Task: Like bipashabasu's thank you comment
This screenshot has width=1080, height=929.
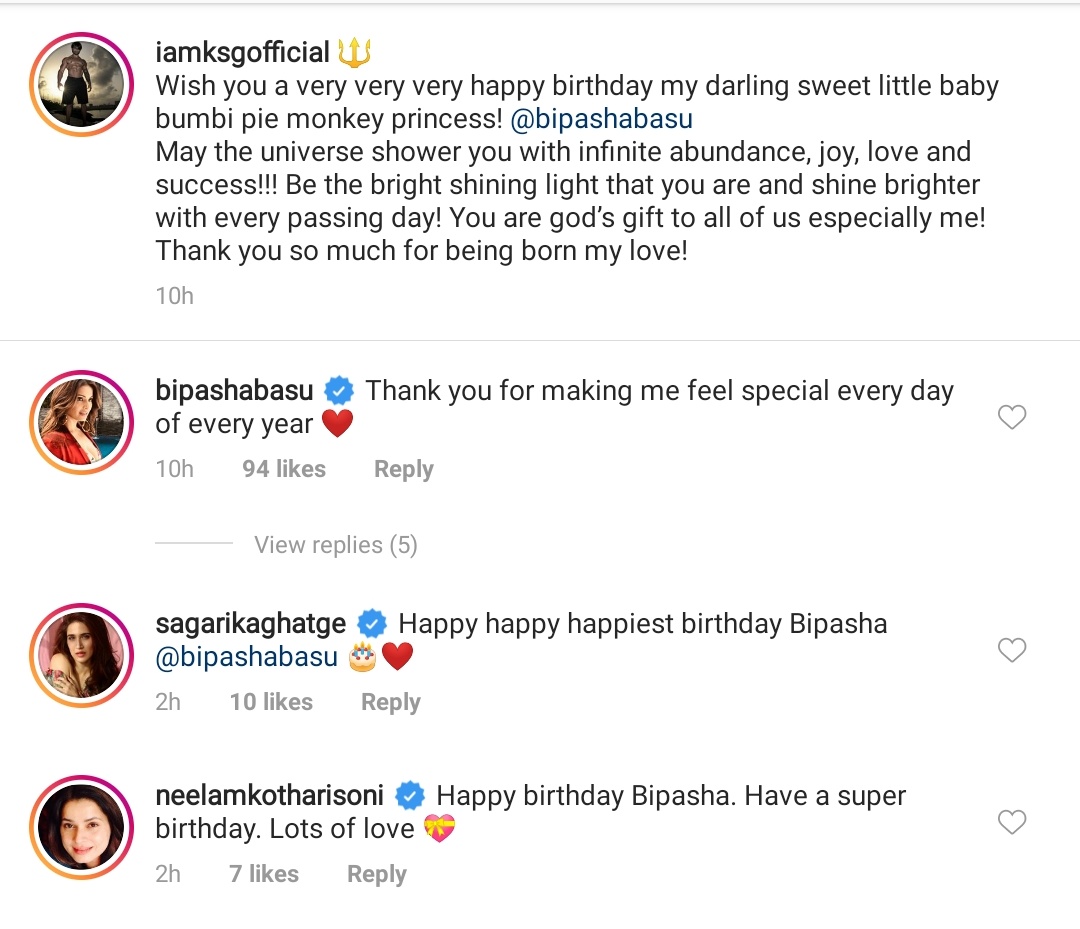Action: tap(1012, 417)
